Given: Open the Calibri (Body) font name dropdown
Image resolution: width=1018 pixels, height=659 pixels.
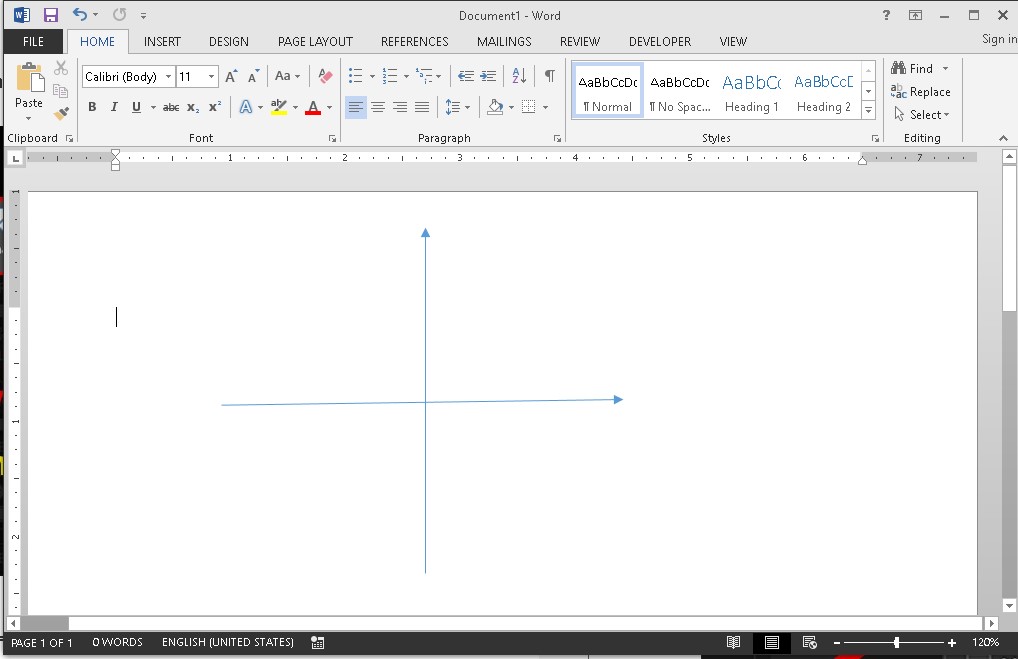Looking at the screenshot, I should click(x=168, y=77).
